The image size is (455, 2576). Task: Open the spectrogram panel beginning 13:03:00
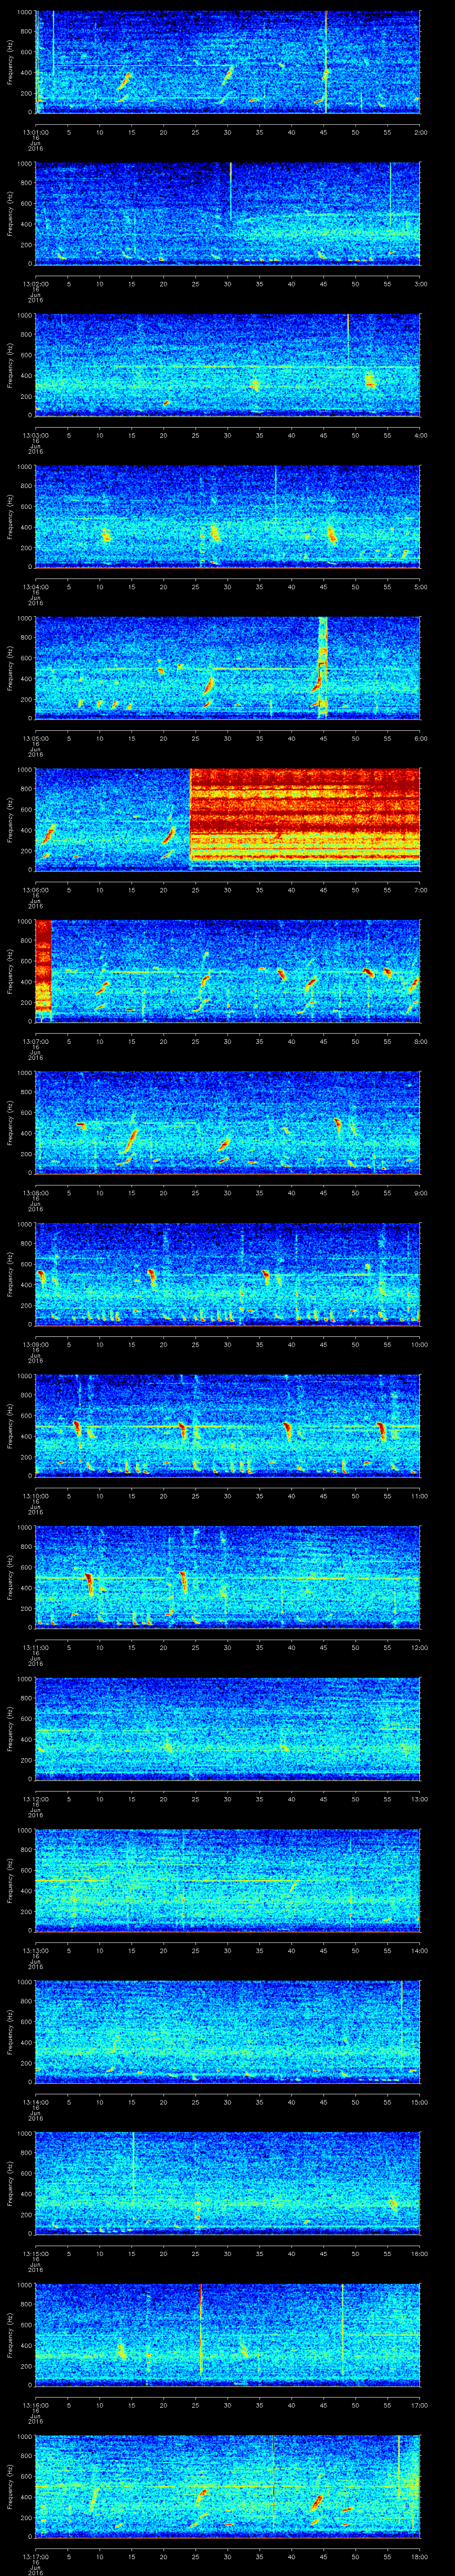pos(227,366)
